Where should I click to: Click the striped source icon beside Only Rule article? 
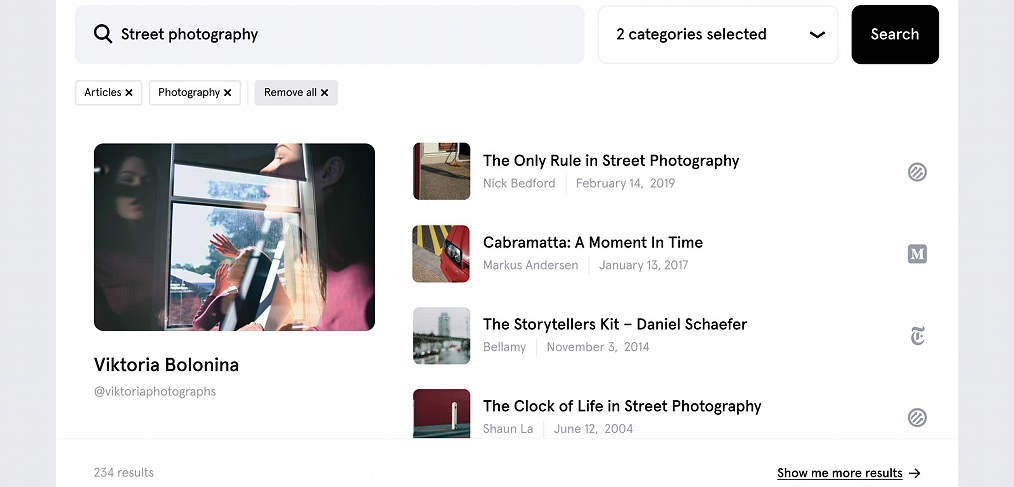pos(917,171)
